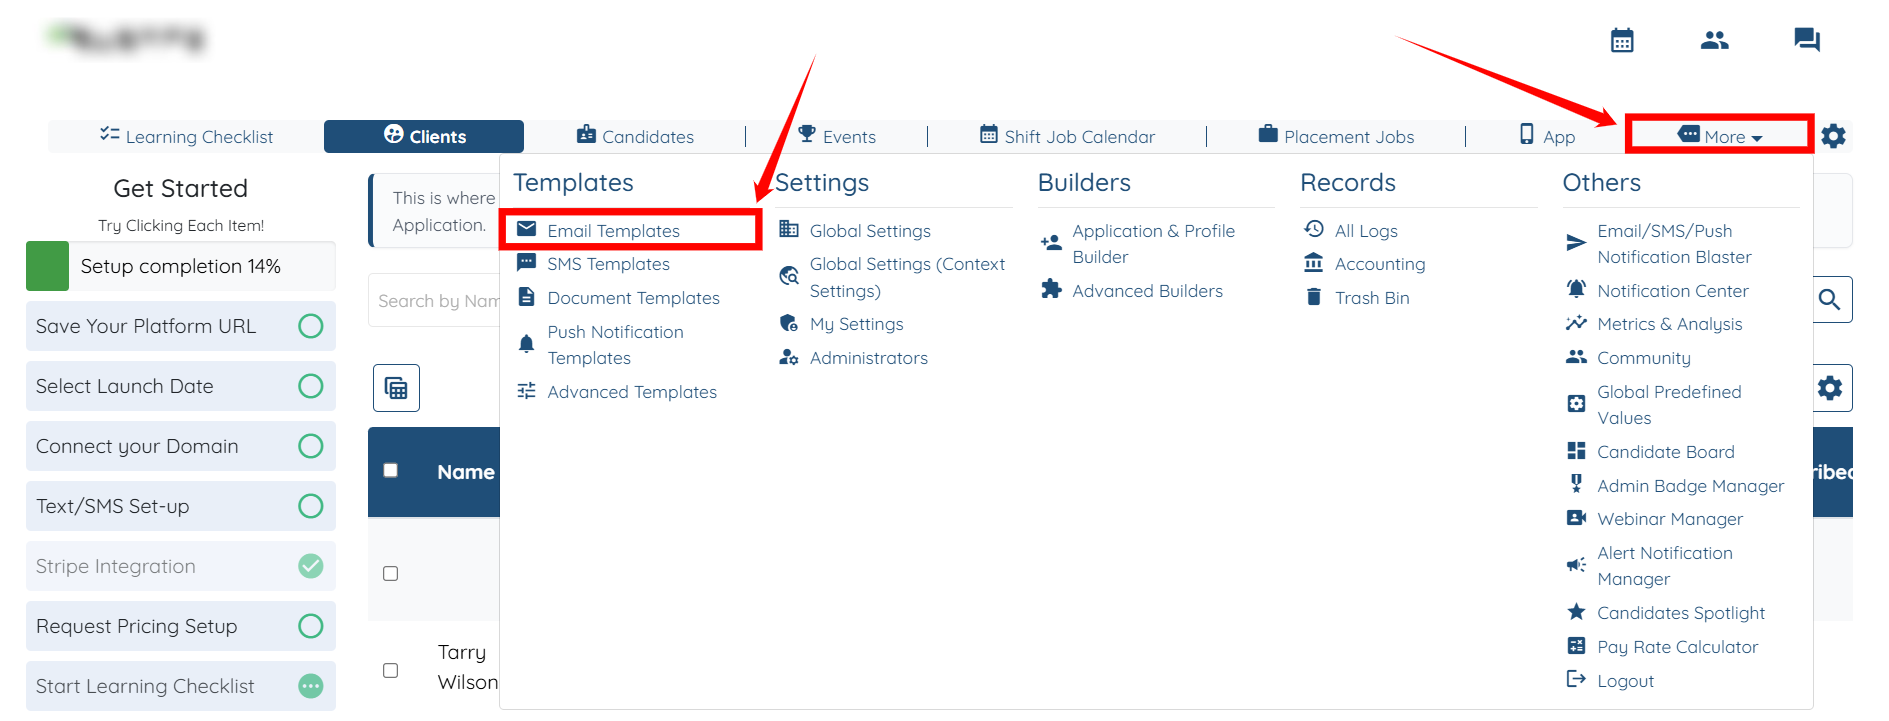Open Administrators settings
The height and width of the screenshot is (721, 1889).
tap(868, 358)
